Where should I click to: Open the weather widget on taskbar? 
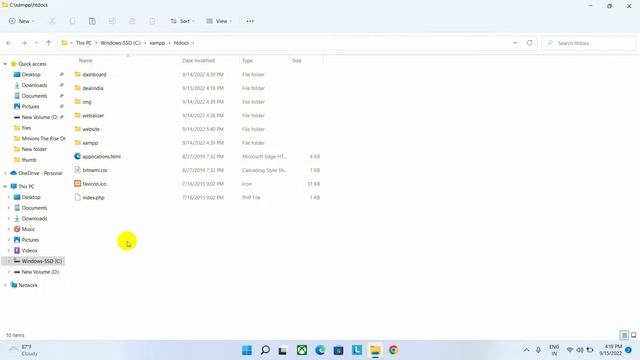(x=24, y=350)
